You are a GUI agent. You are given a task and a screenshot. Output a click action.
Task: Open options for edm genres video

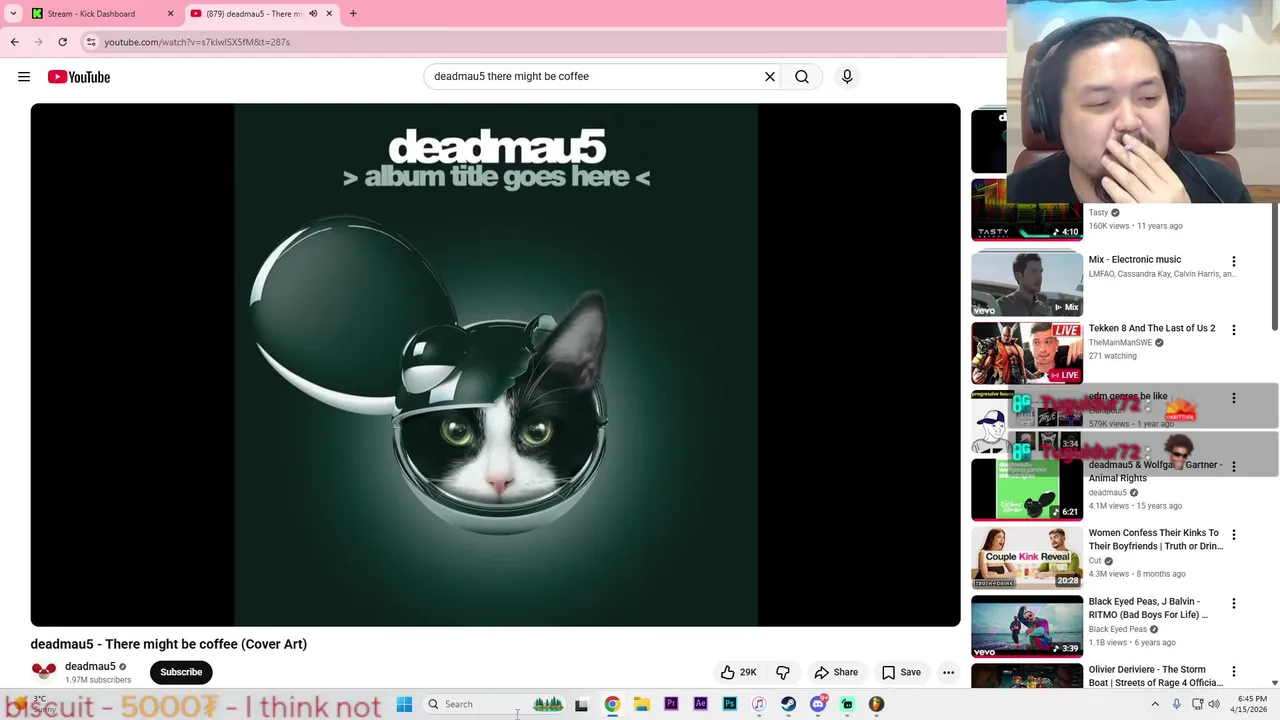click(x=1233, y=398)
